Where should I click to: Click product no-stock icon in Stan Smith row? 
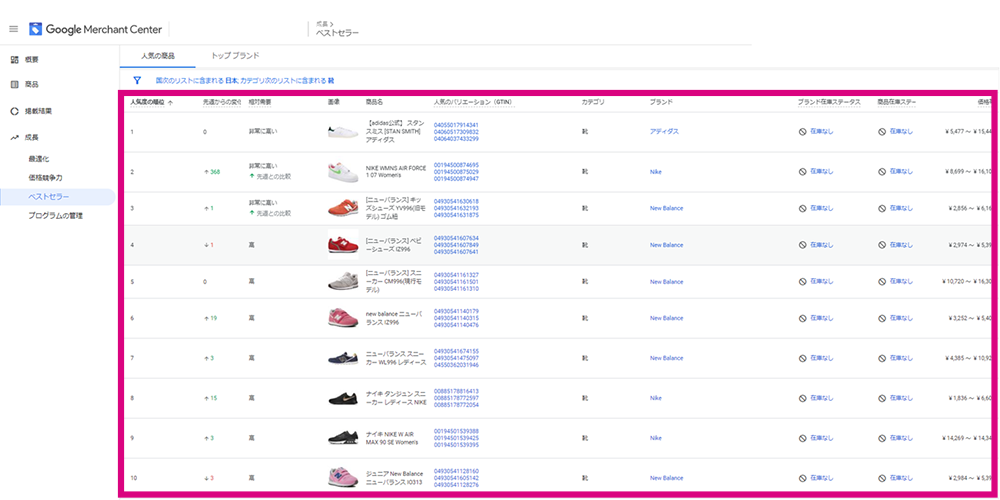click(x=882, y=131)
